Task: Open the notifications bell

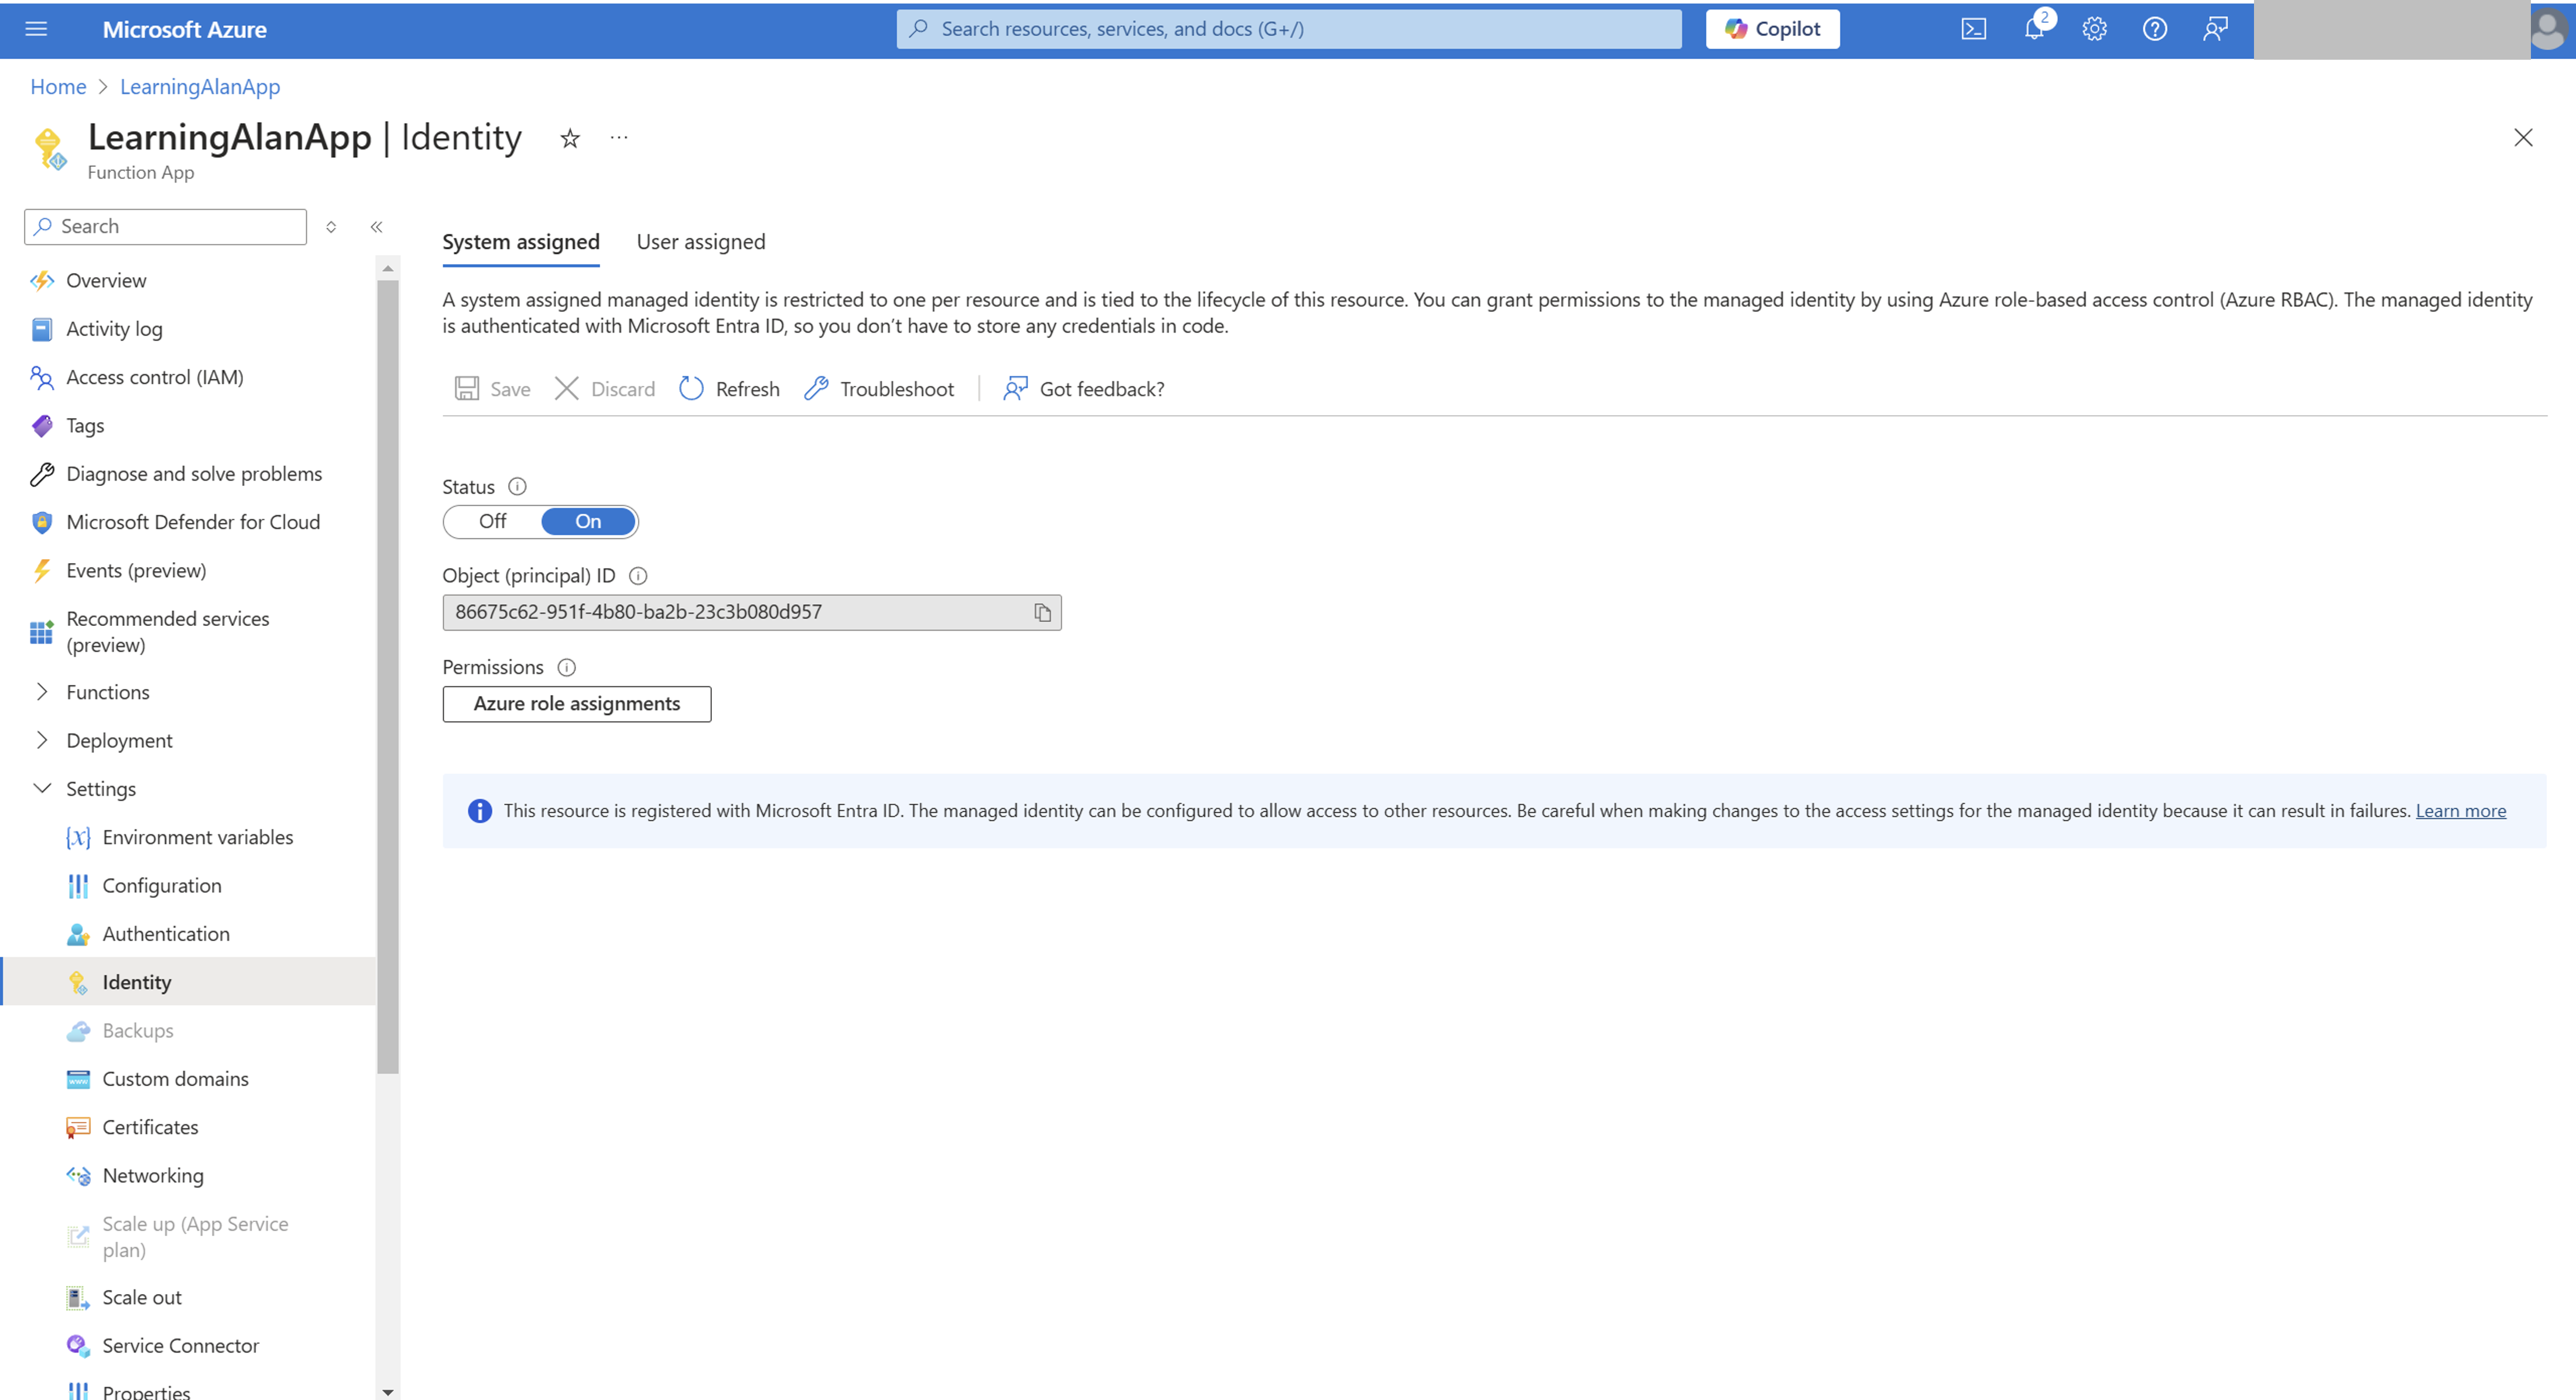Action: (2034, 29)
